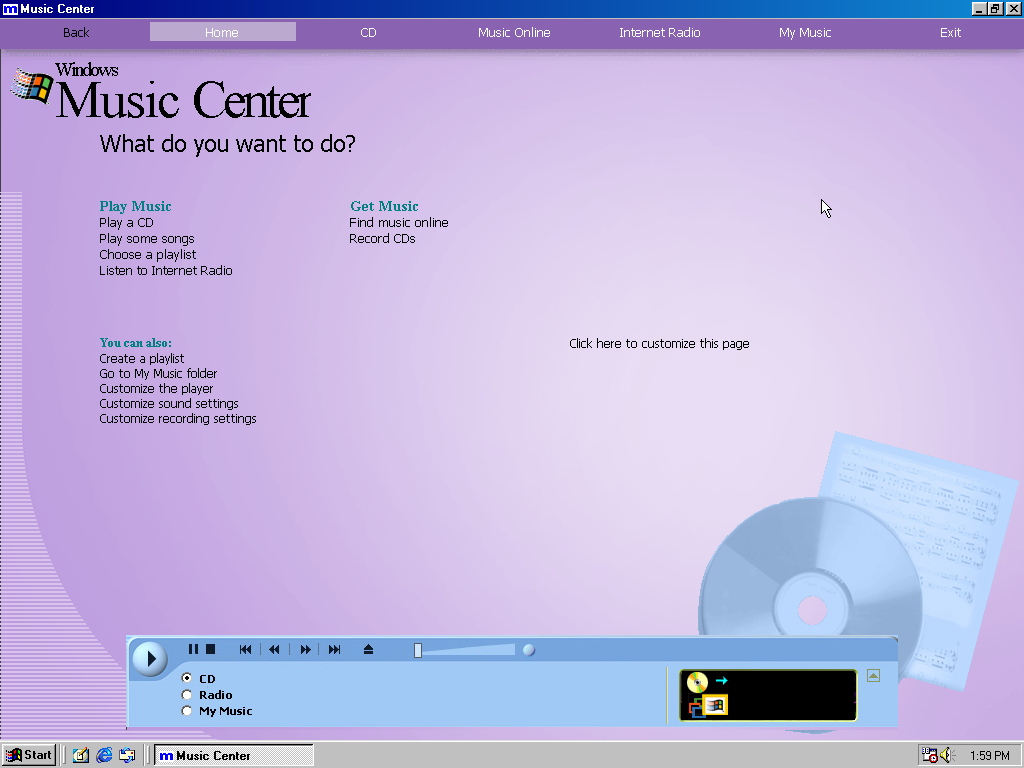This screenshot has width=1024, height=768.
Task: Click the Stop playback icon
Action: (x=211, y=650)
